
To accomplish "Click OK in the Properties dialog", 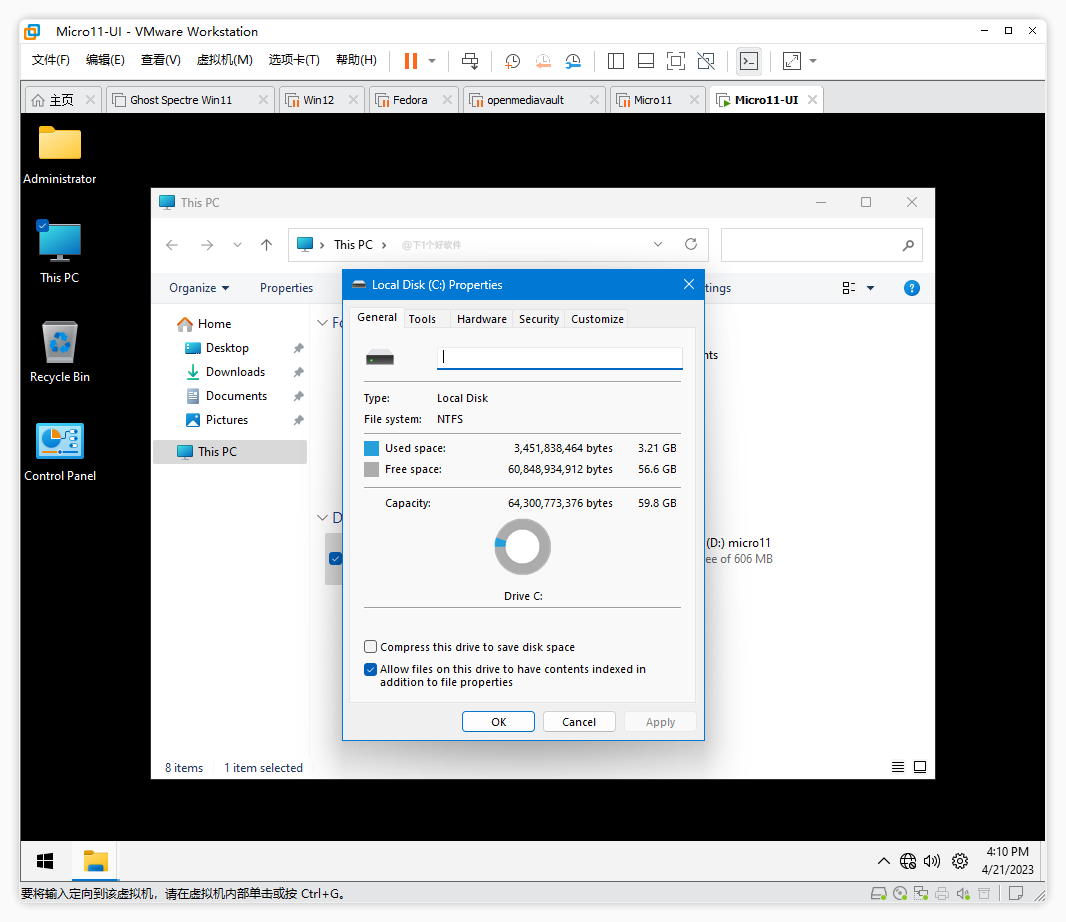I will [x=498, y=722].
